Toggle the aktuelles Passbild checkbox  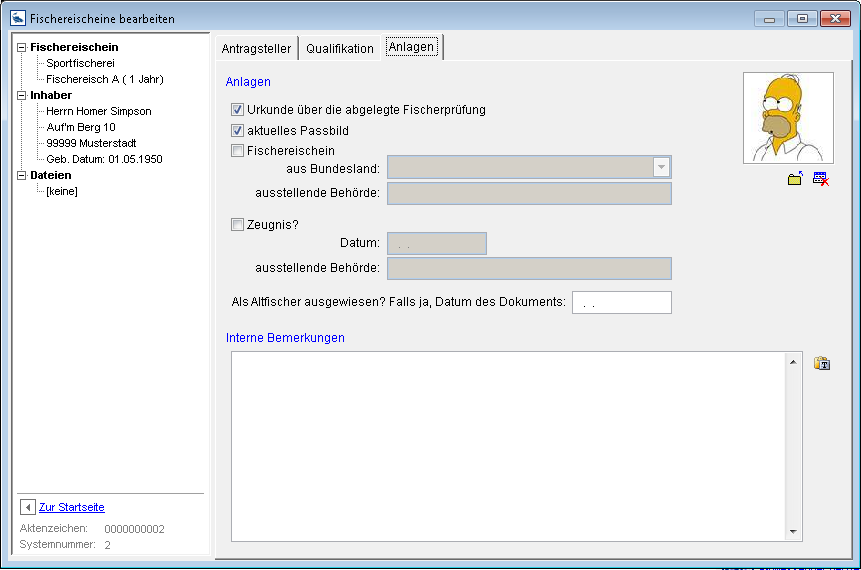(238, 131)
